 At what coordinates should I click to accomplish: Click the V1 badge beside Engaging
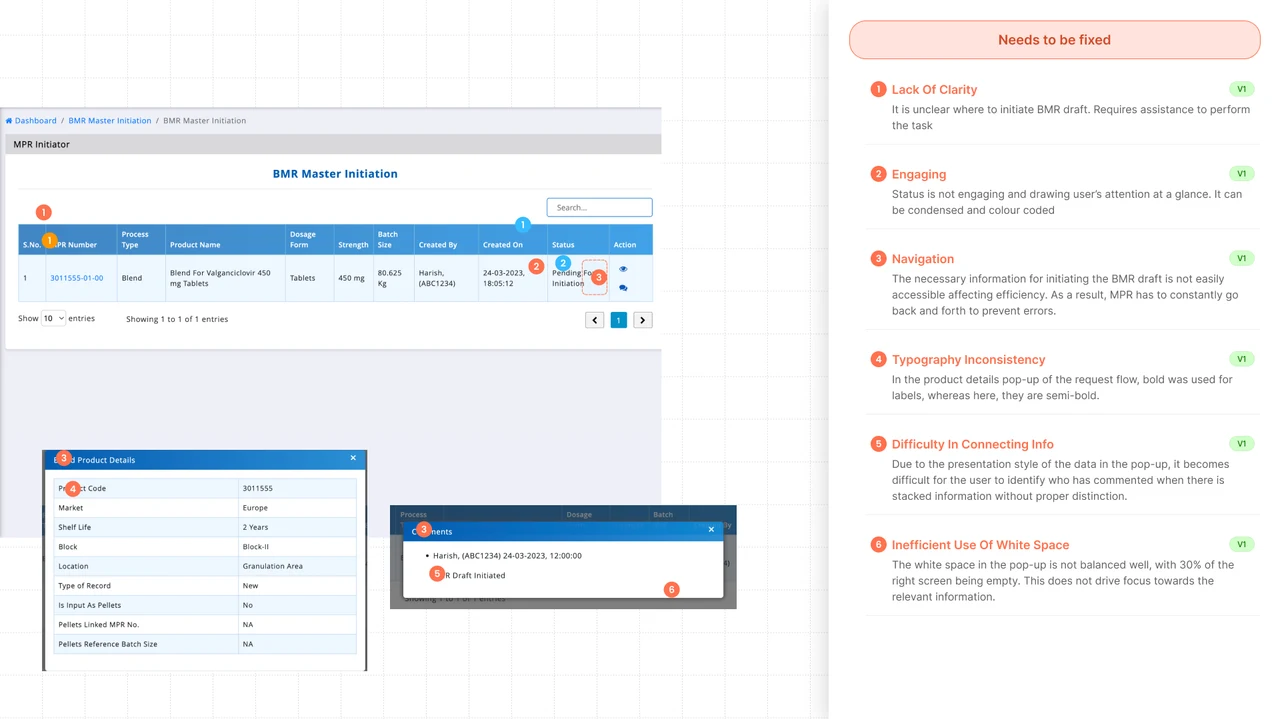point(1241,174)
